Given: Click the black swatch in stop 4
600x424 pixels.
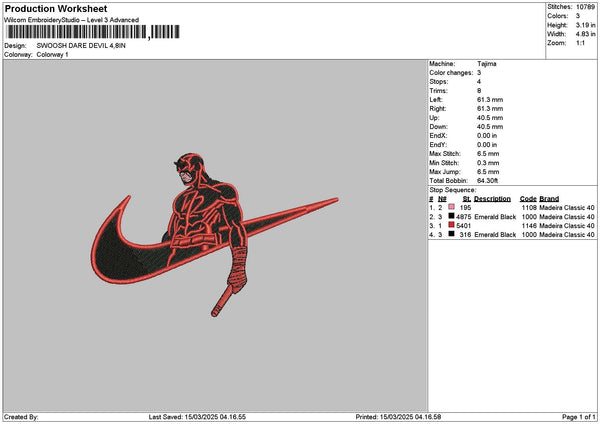Looking at the screenshot, I should (x=452, y=234).
